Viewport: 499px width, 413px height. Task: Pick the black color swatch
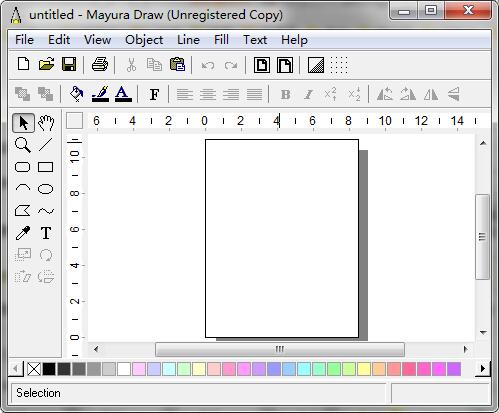(x=49, y=369)
